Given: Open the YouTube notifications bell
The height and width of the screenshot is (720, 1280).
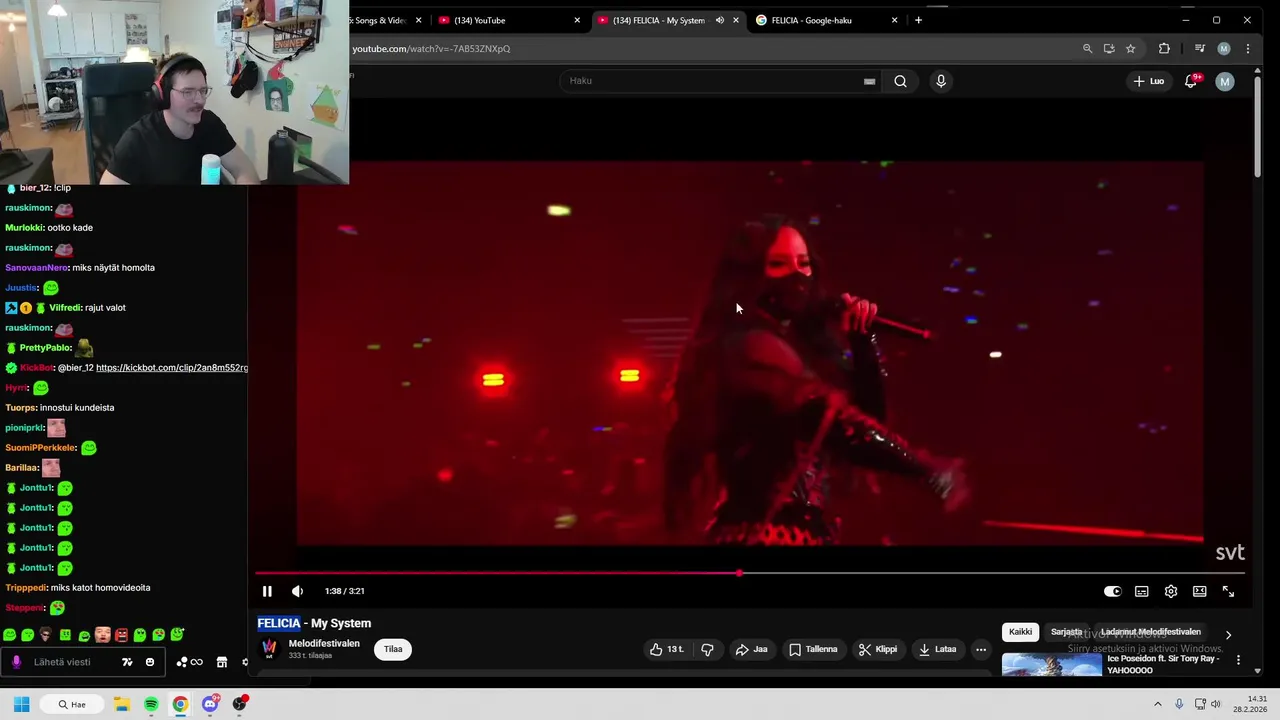Looking at the screenshot, I should 1190,81.
